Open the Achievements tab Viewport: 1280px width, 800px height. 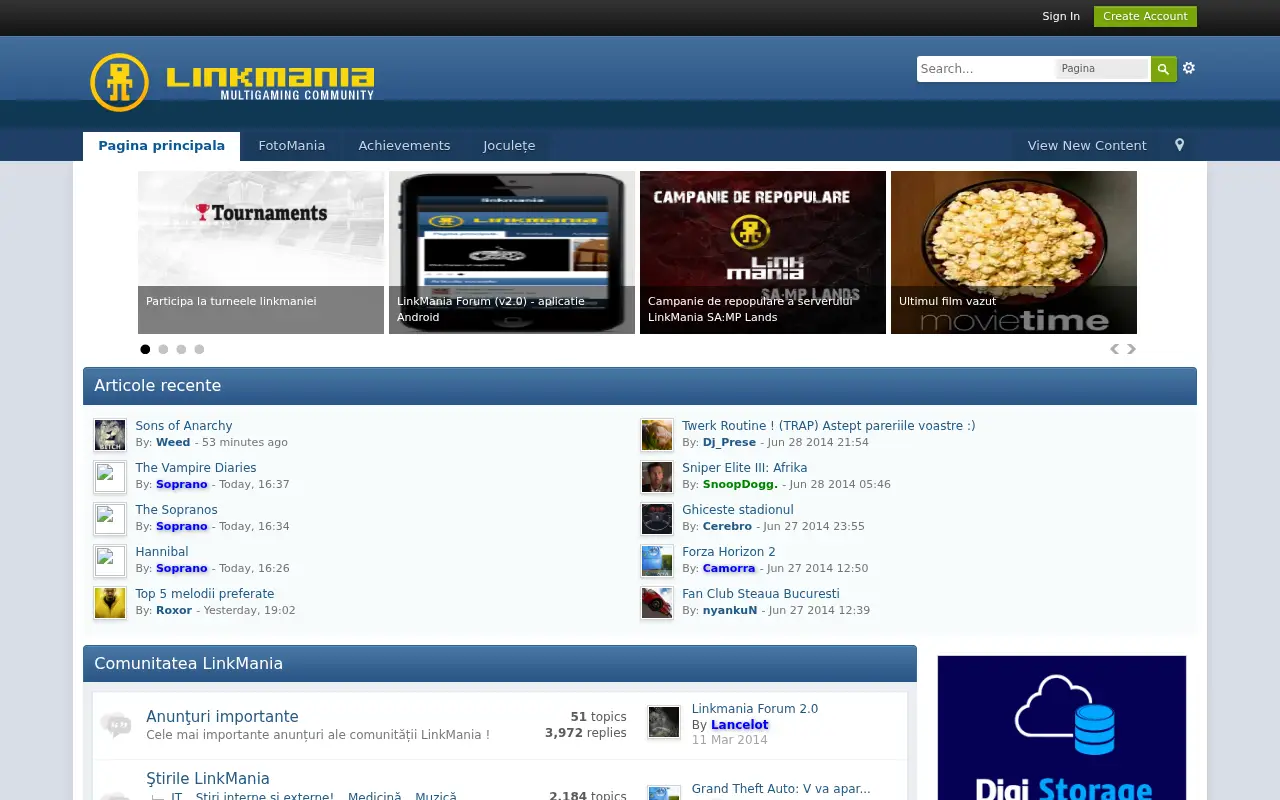(x=404, y=146)
